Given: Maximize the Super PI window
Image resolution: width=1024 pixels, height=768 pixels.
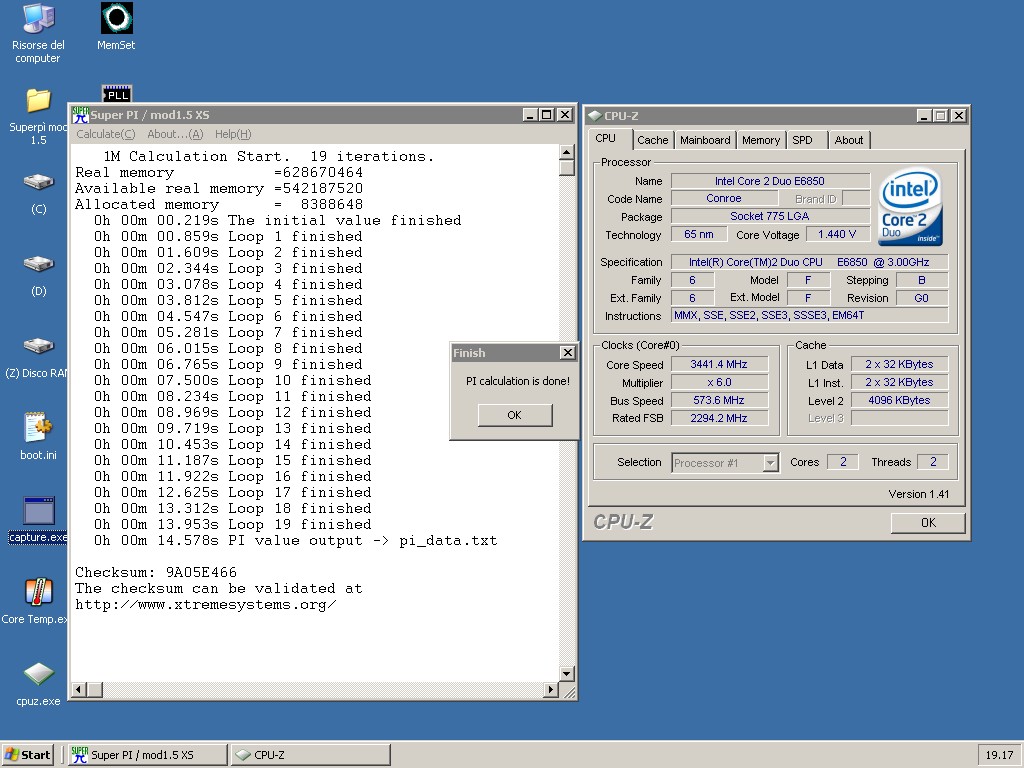Looking at the screenshot, I should tap(547, 115).
